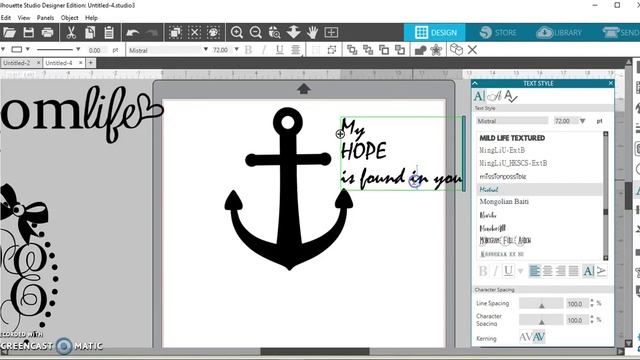Go to the STORE tab
This screenshot has width=640, height=360.
pos(498,32)
